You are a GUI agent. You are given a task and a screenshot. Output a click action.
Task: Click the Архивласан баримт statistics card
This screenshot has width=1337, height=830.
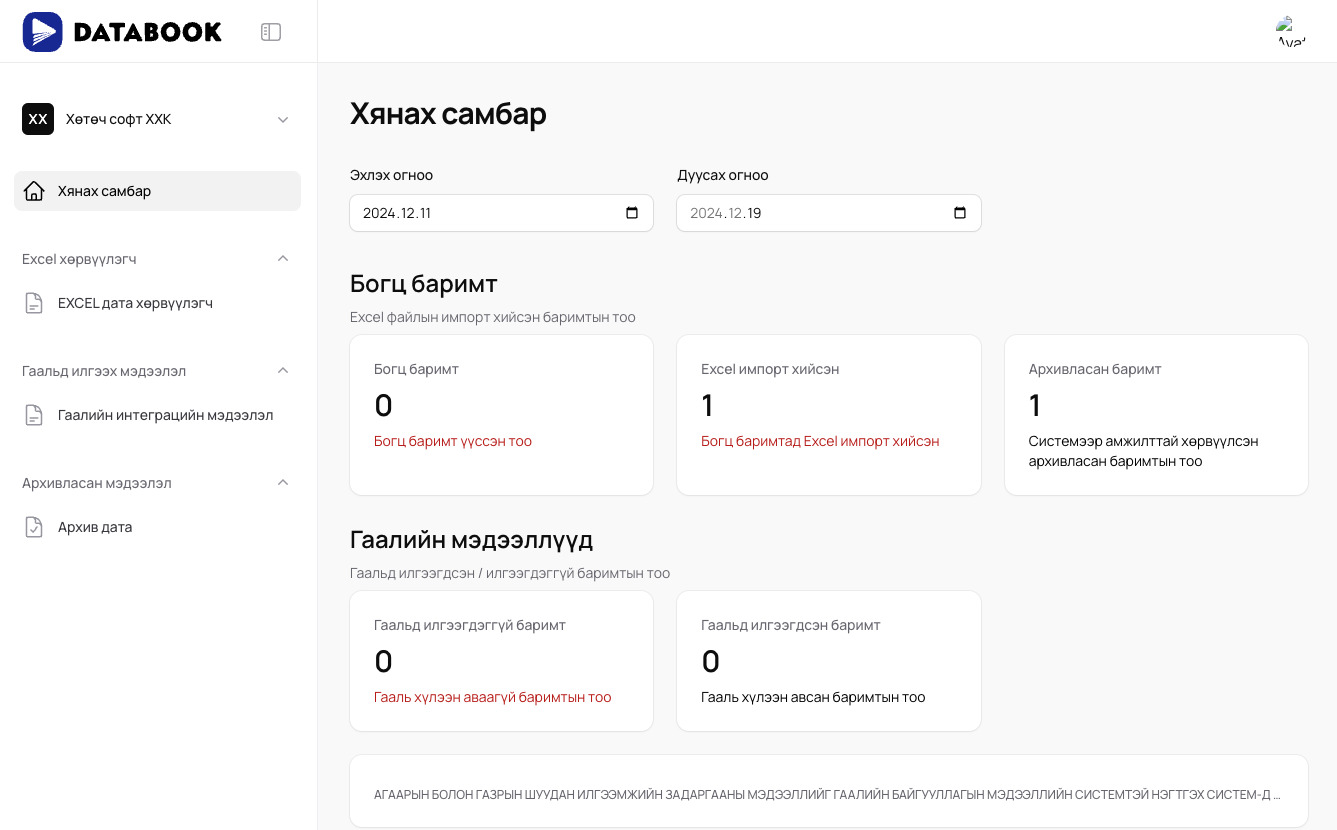point(1156,415)
